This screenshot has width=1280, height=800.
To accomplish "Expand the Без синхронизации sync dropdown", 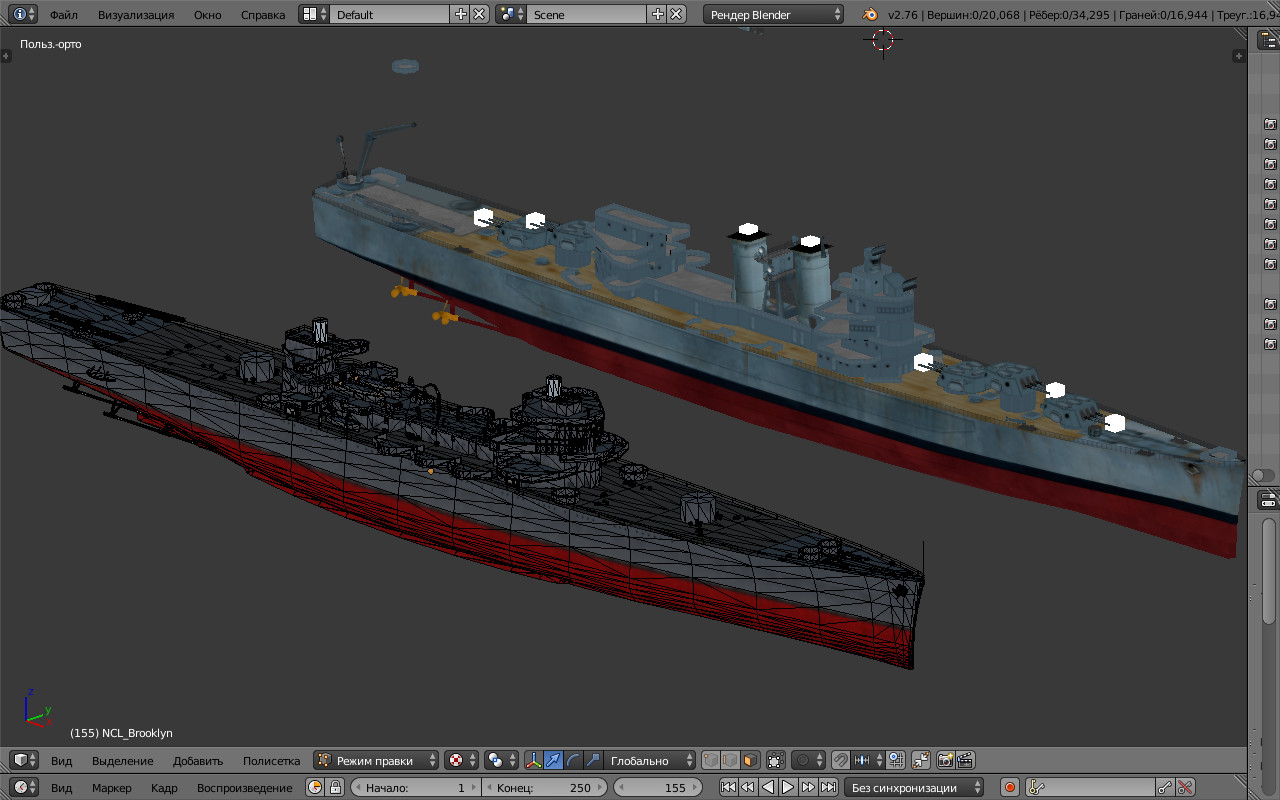I will (x=913, y=788).
